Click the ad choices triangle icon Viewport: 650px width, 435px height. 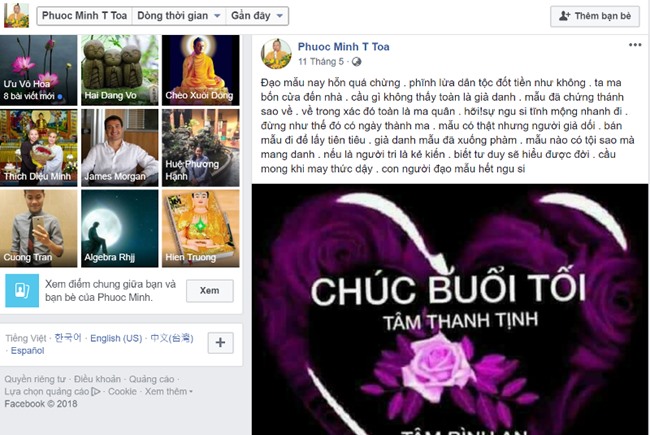tap(96, 391)
